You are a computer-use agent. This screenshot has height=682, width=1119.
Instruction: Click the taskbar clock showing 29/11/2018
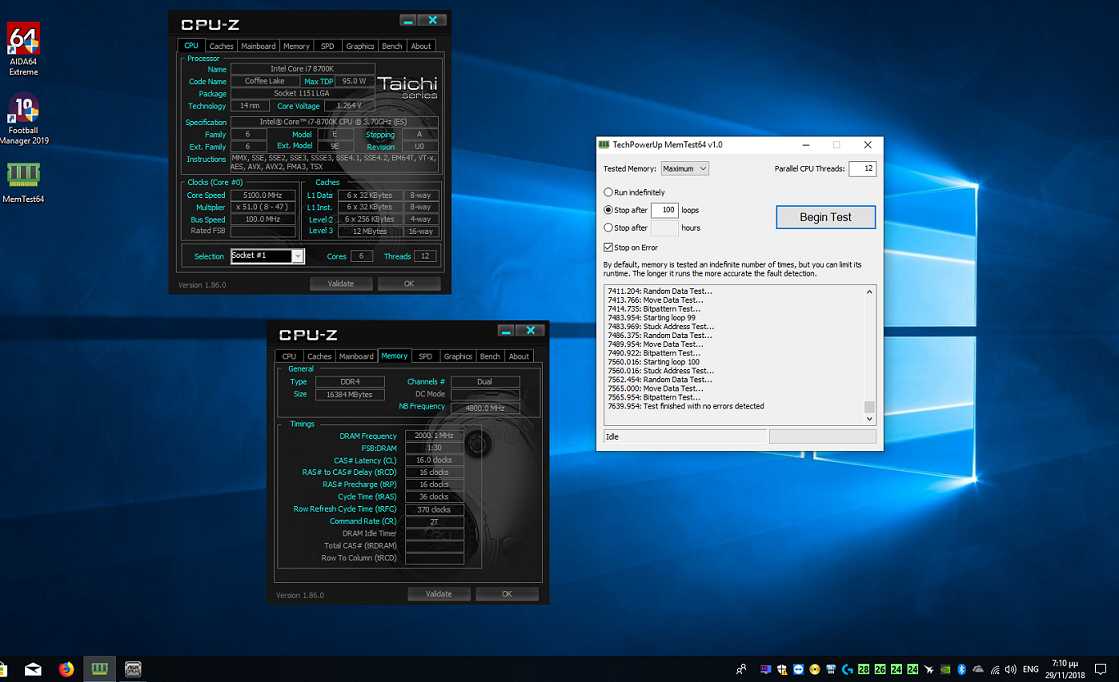(x=1065, y=669)
